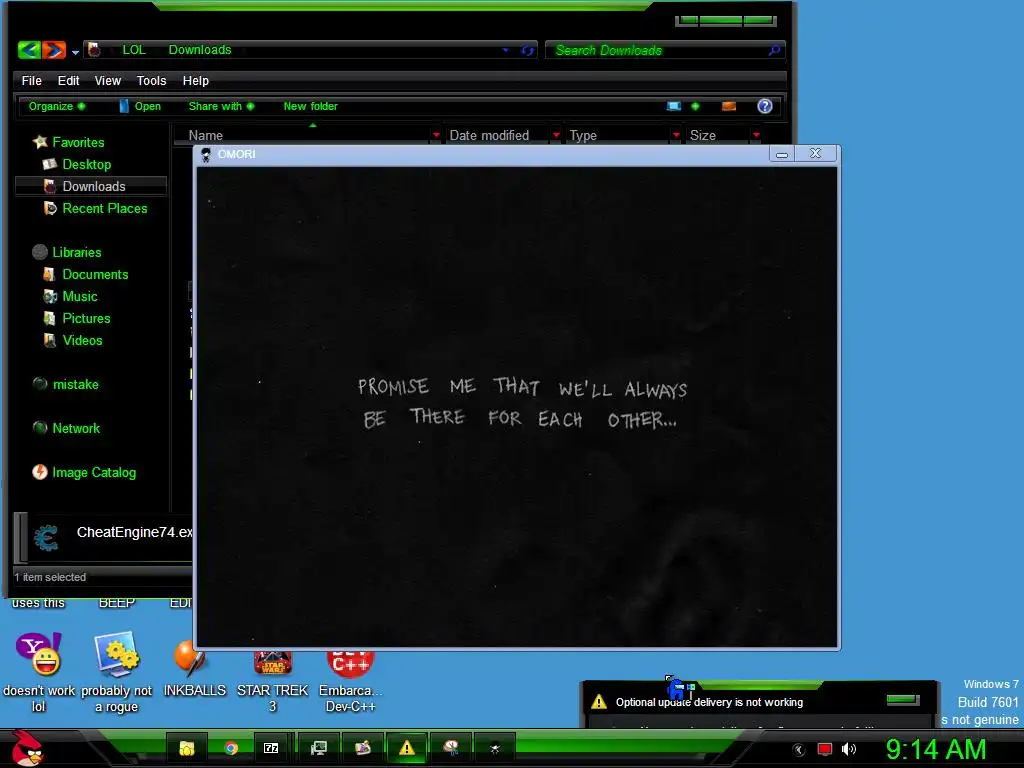The width and height of the screenshot is (1024, 768).
Task: Open the Help menu
Action: [195, 80]
